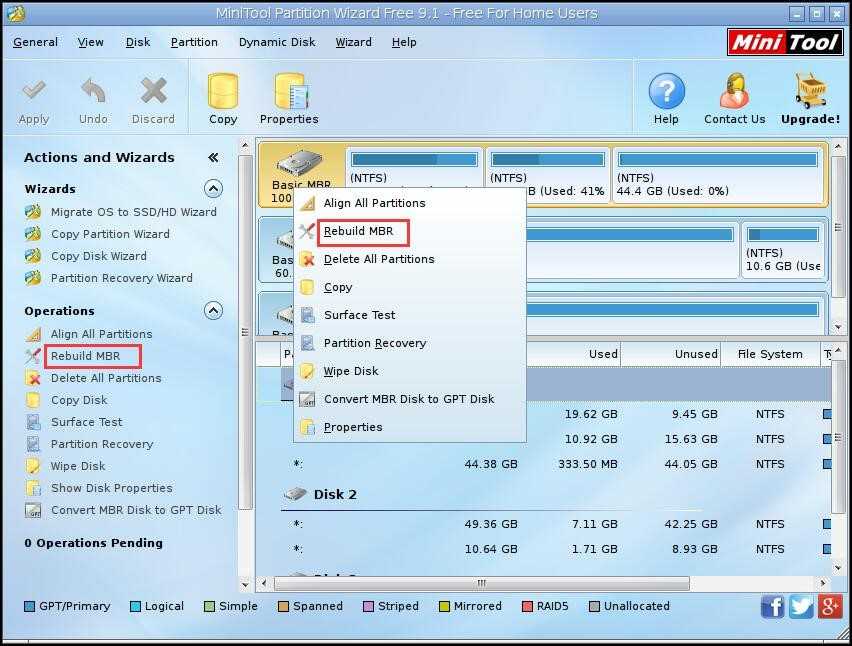852x646 pixels.
Task: Click the partition list vertical scrollbar down arrow
Action: pos(838,568)
